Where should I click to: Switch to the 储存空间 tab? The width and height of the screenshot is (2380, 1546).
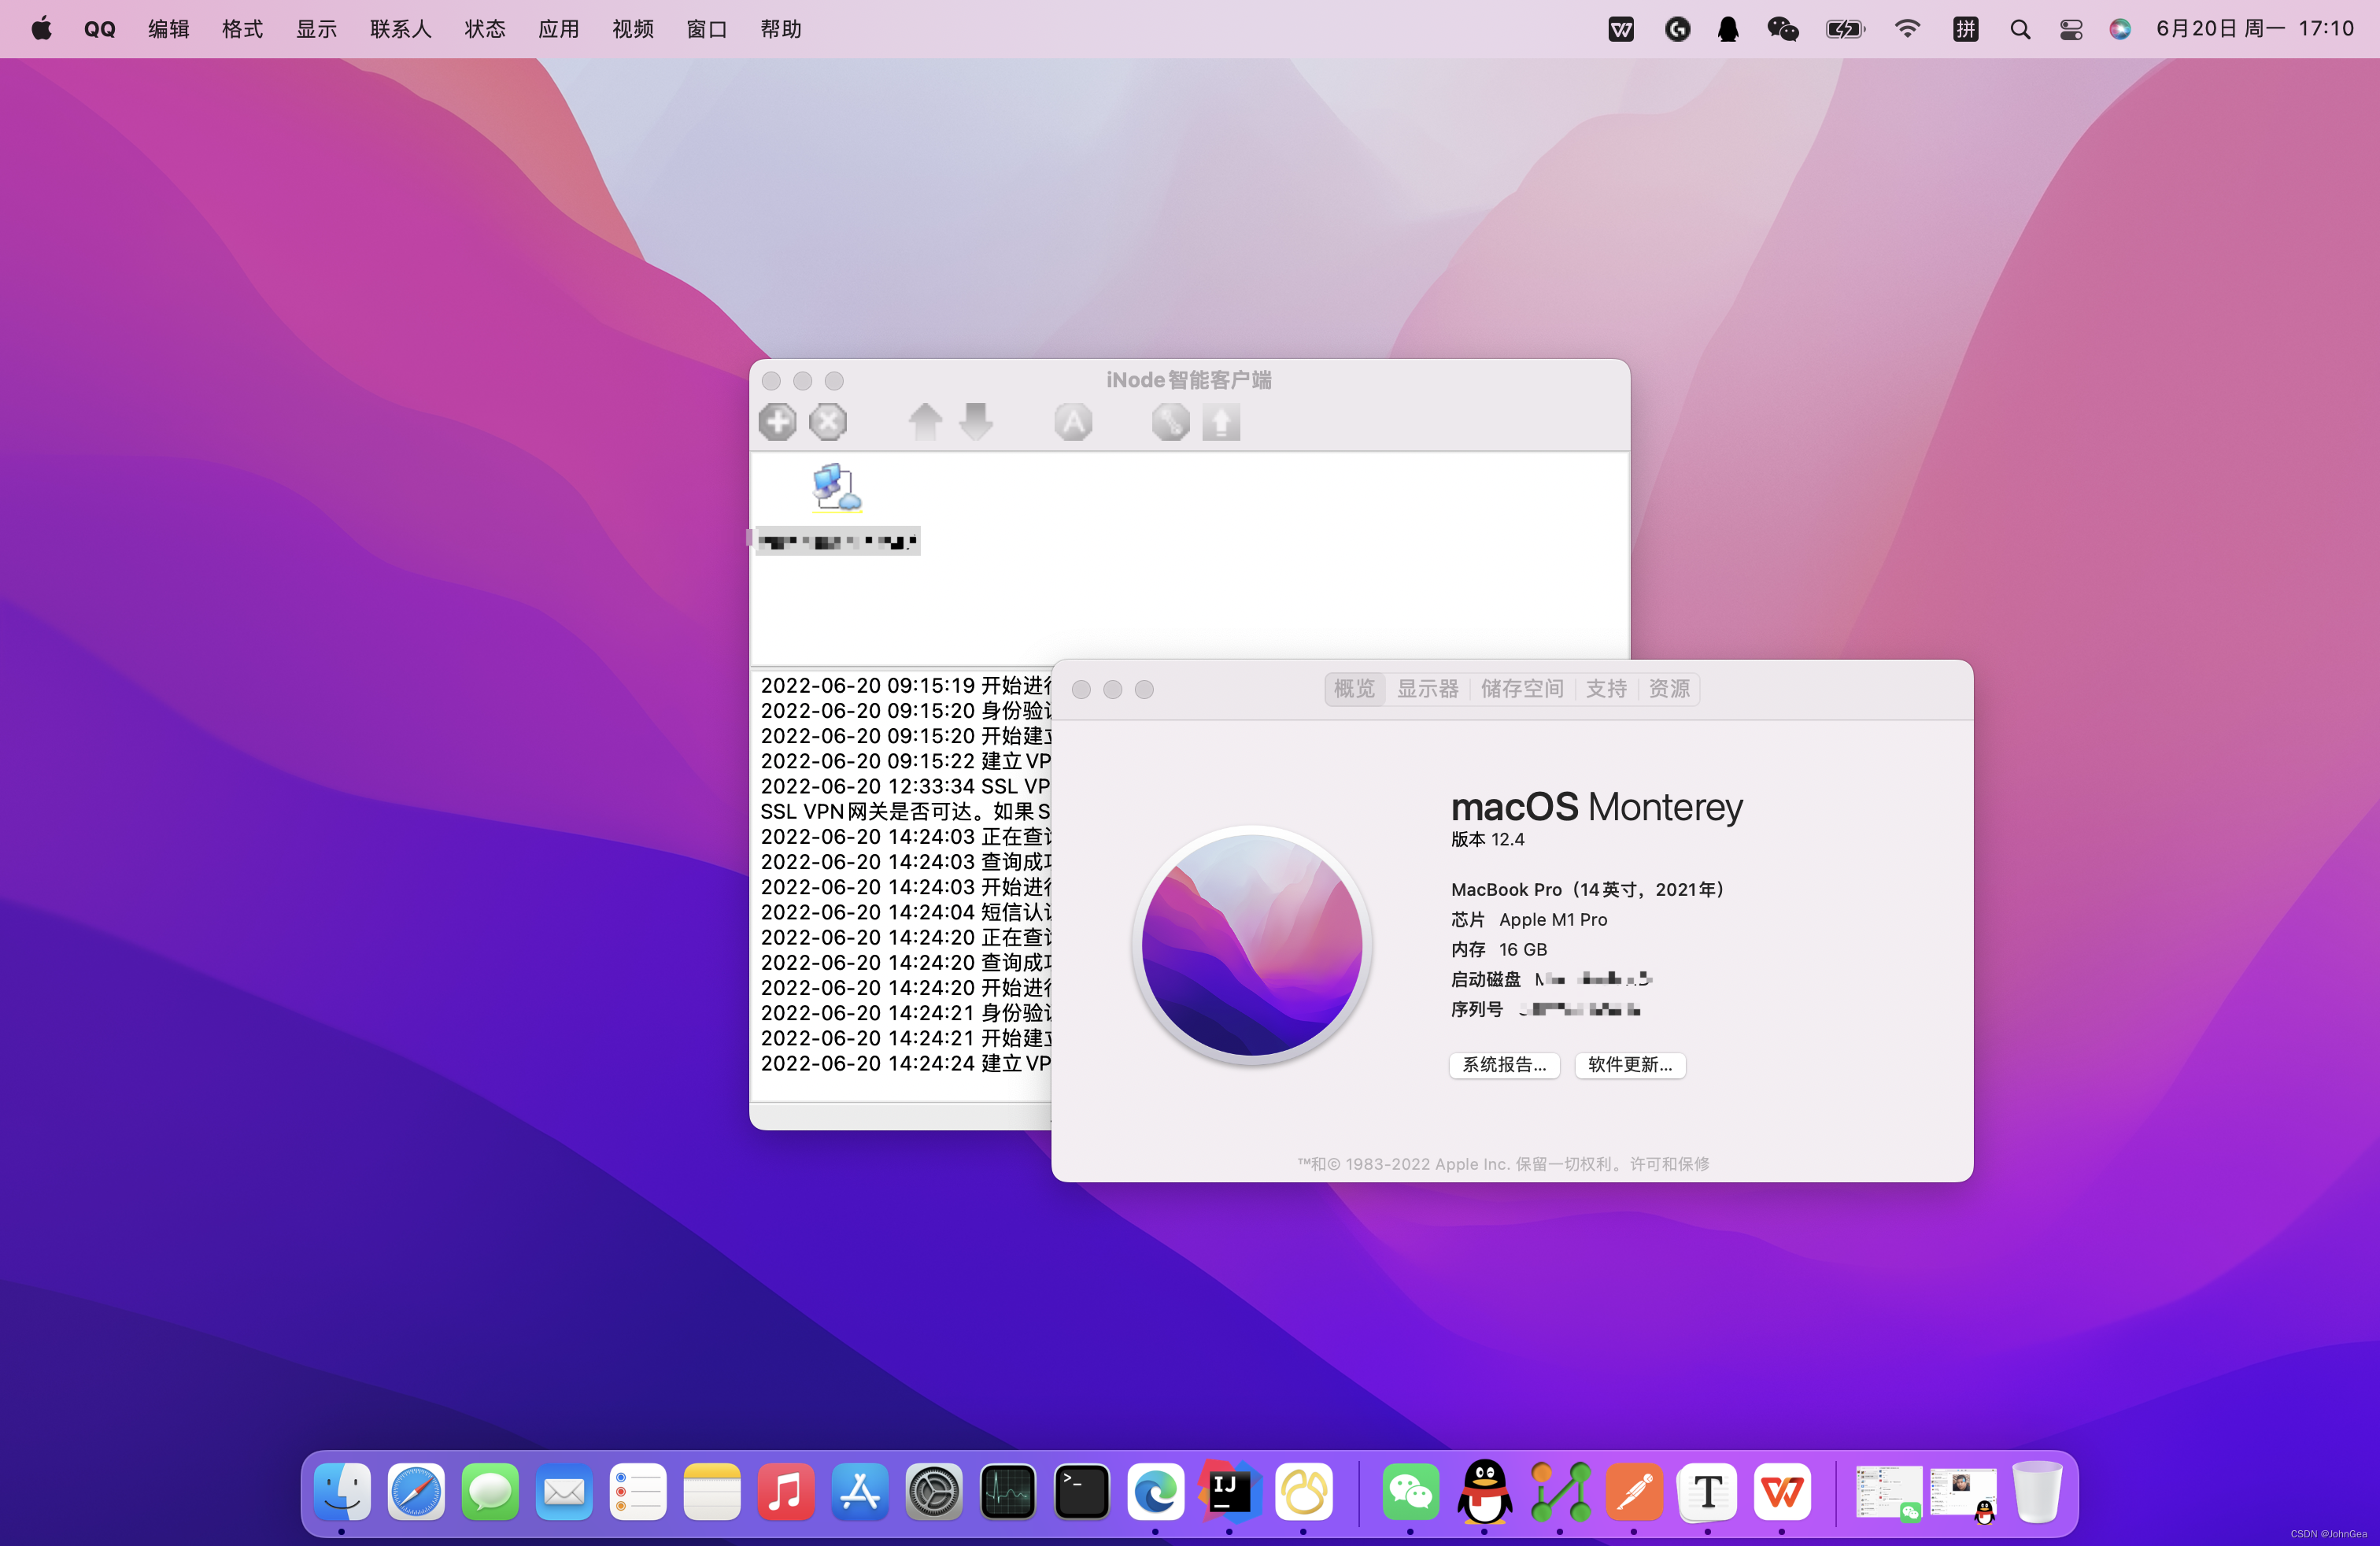[x=1522, y=689]
